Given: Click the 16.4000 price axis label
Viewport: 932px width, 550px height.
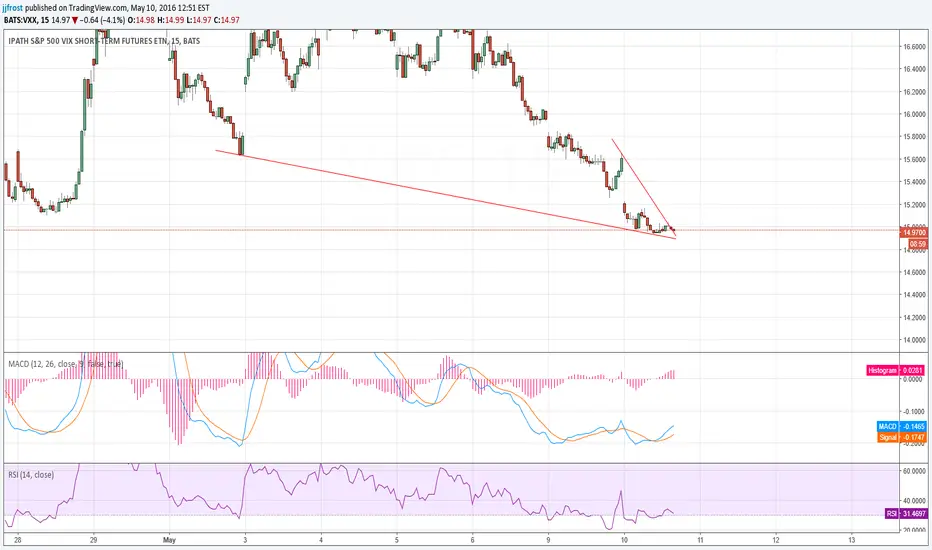Looking at the screenshot, I should [914, 69].
